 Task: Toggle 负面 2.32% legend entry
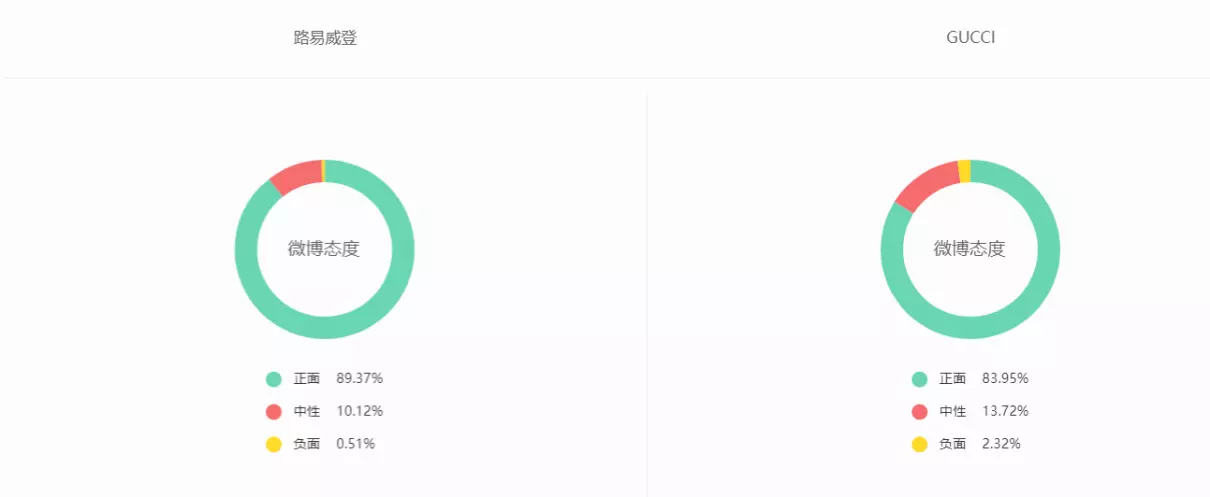tap(967, 444)
